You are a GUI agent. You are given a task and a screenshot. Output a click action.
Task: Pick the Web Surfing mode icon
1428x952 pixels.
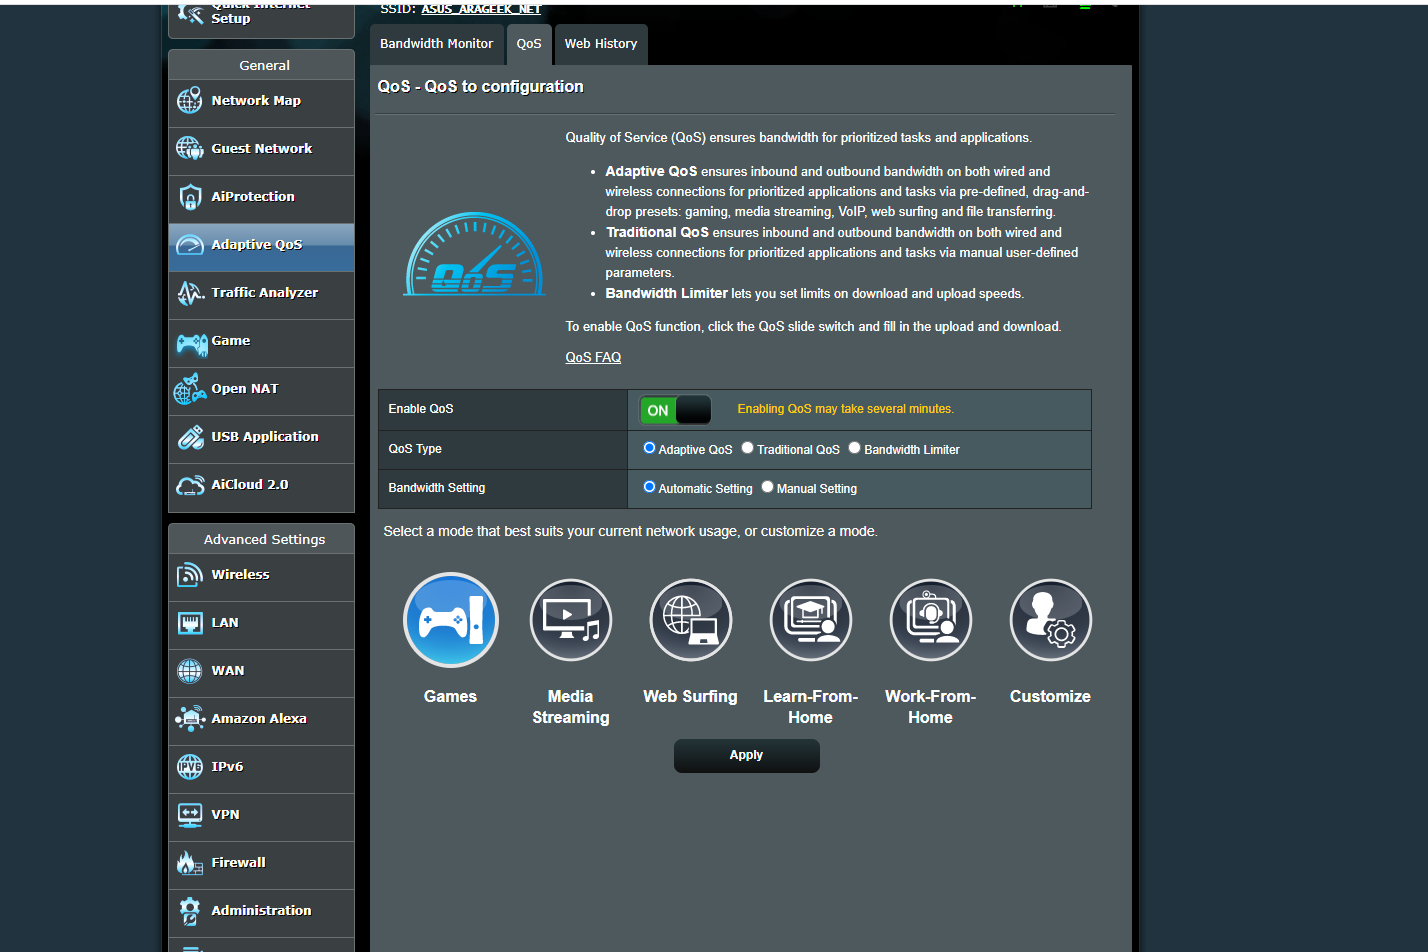point(690,620)
